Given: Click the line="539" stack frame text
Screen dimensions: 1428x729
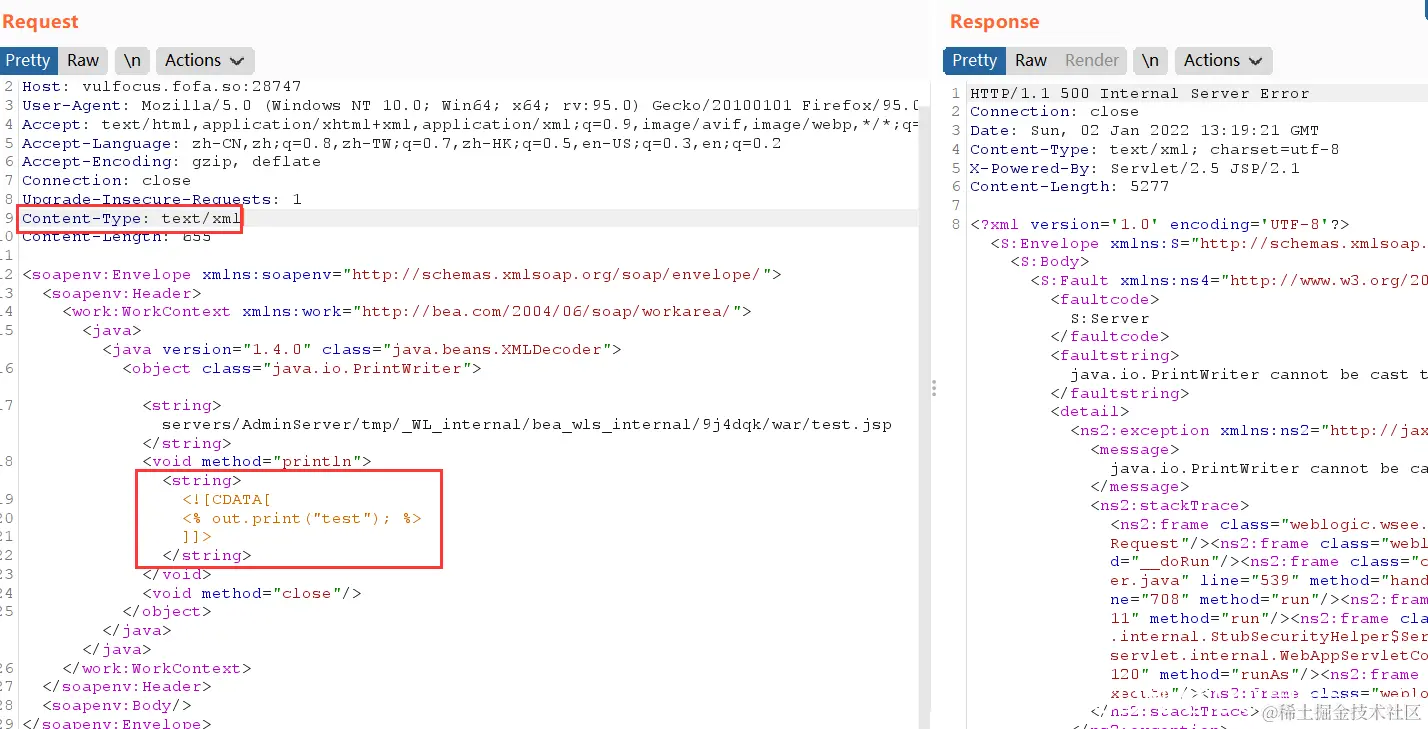Looking at the screenshot, I should pos(1269,580).
